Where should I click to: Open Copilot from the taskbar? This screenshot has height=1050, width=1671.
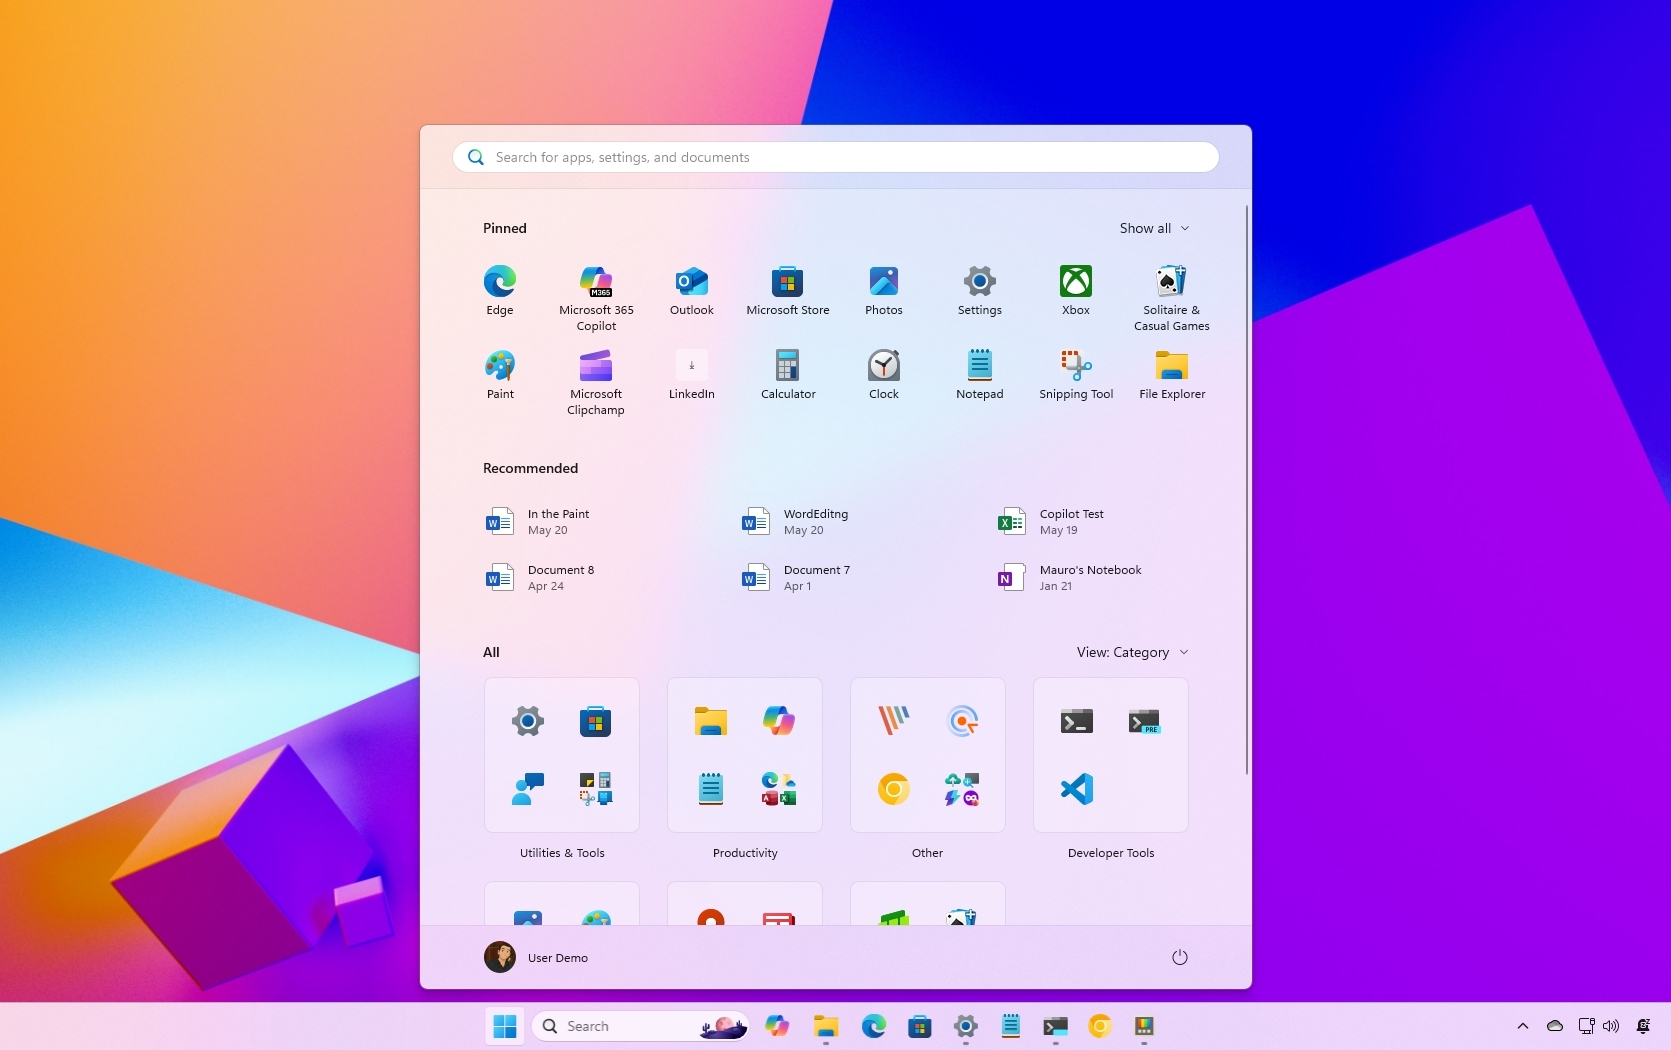777,1026
